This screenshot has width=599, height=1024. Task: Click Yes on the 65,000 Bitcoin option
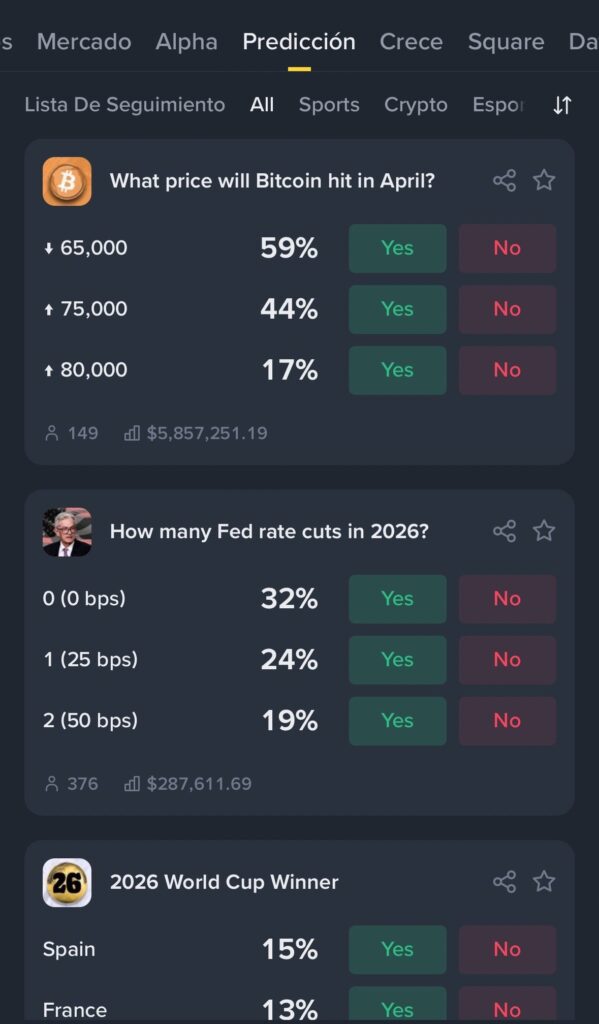tap(397, 248)
